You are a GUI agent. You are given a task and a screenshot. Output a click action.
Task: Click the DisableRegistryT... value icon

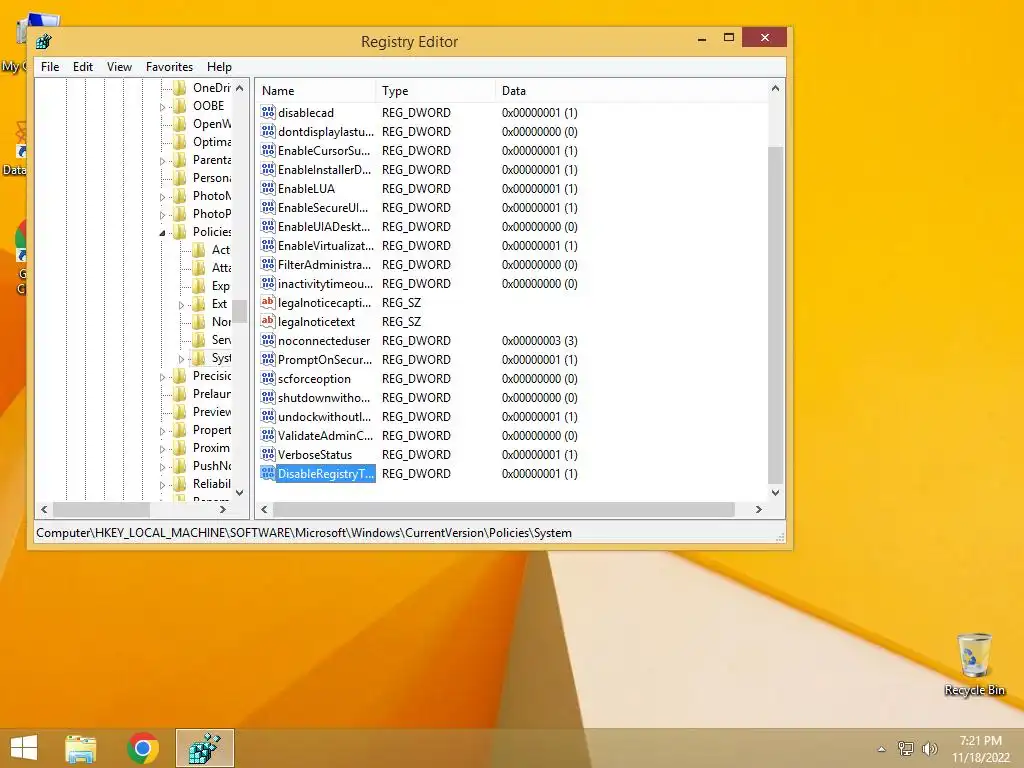point(268,473)
